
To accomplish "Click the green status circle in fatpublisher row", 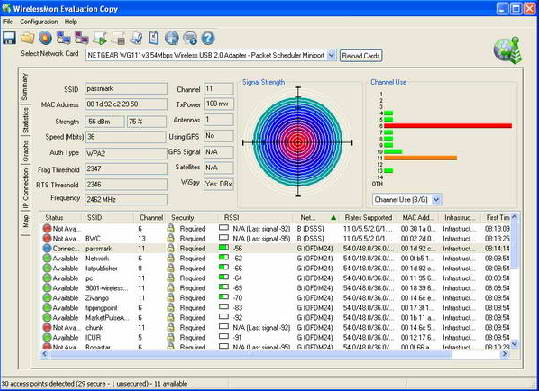I will pyautogui.click(x=47, y=268).
